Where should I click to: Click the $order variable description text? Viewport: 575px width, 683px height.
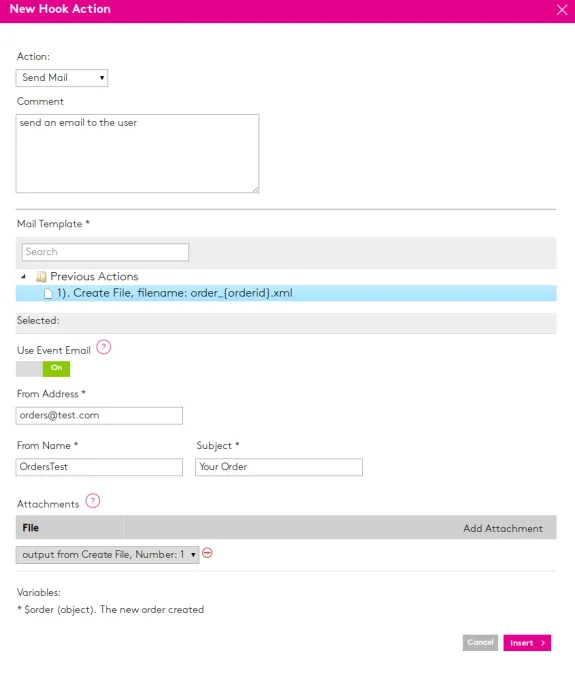pyautogui.click(x=111, y=610)
